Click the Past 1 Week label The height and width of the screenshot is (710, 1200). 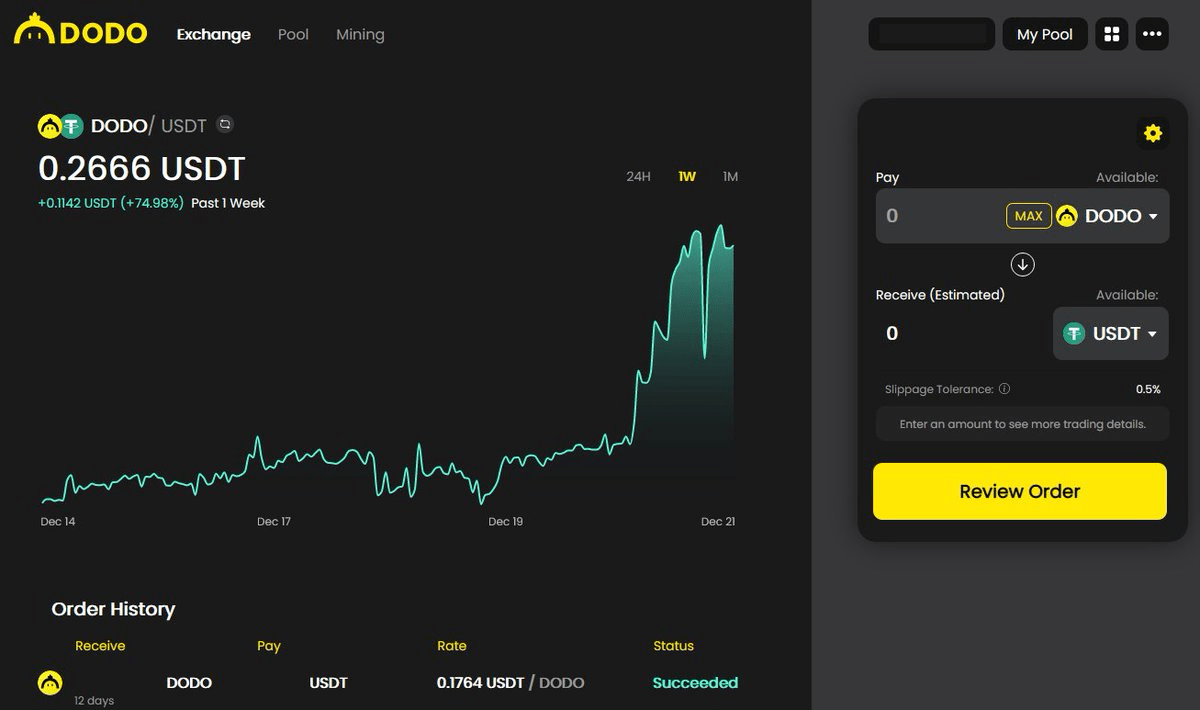click(x=228, y=203)
